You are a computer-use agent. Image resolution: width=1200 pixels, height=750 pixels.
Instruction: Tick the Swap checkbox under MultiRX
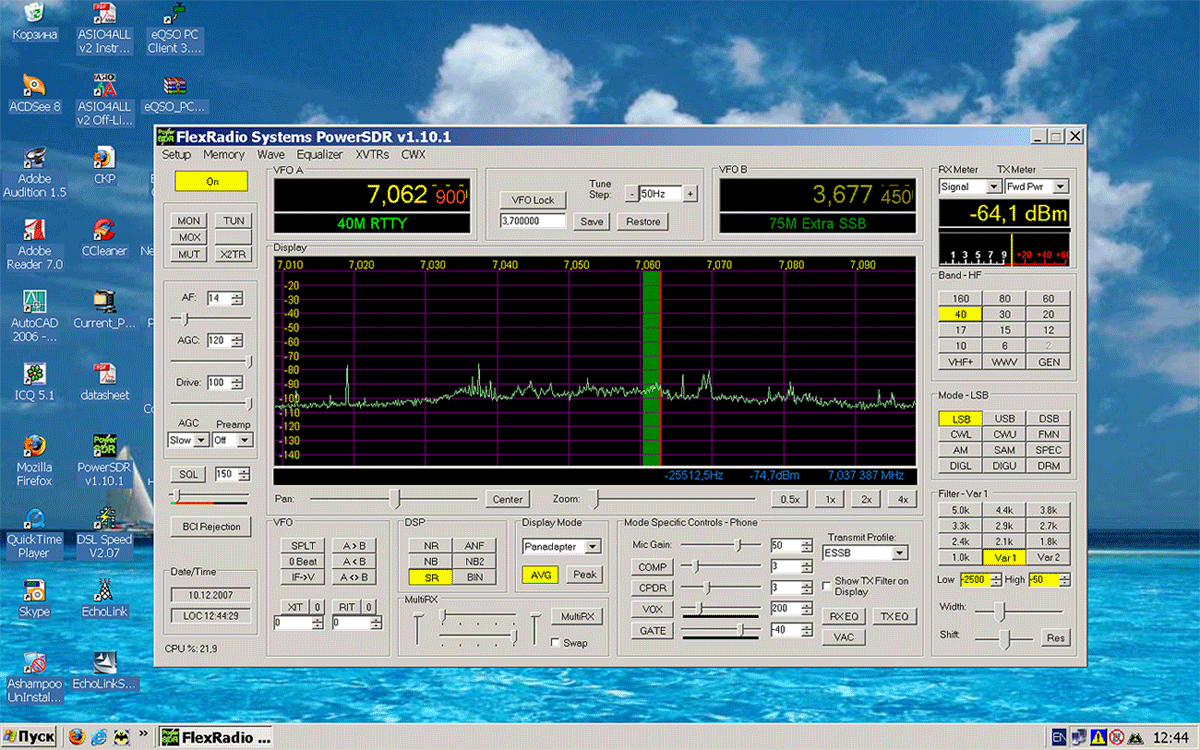(x=556, y=643)
